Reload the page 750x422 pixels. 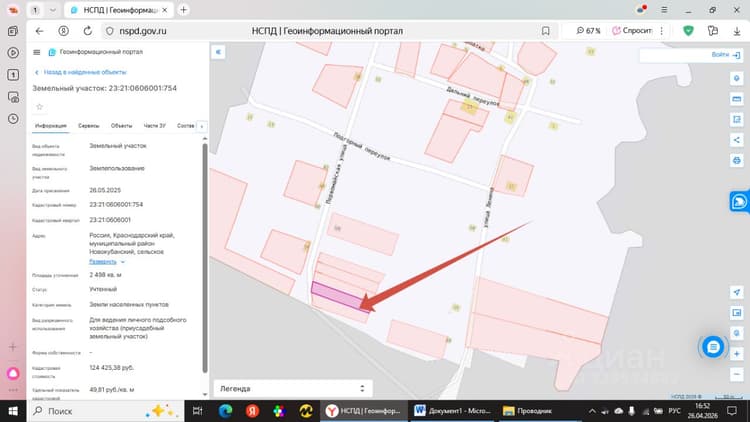pyautogui.click(x=88, y=31)
